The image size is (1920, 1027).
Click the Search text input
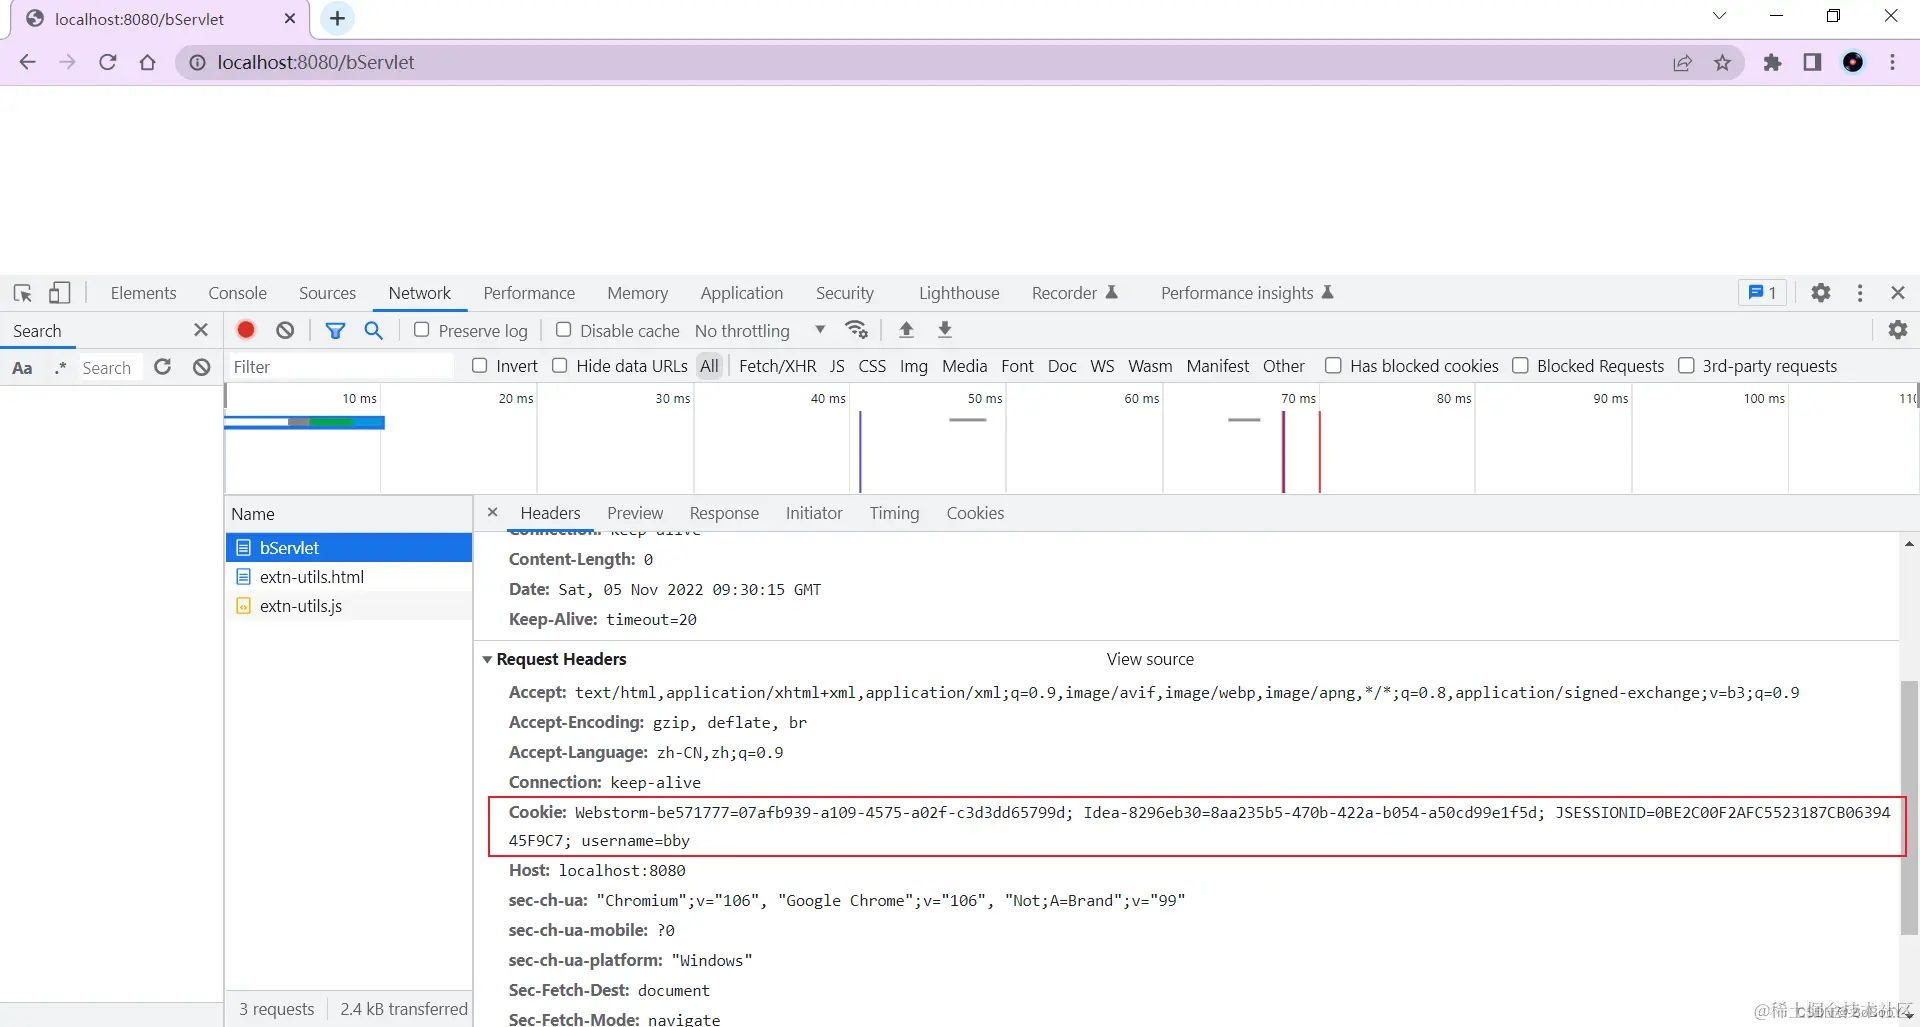[x=110, y=368]
